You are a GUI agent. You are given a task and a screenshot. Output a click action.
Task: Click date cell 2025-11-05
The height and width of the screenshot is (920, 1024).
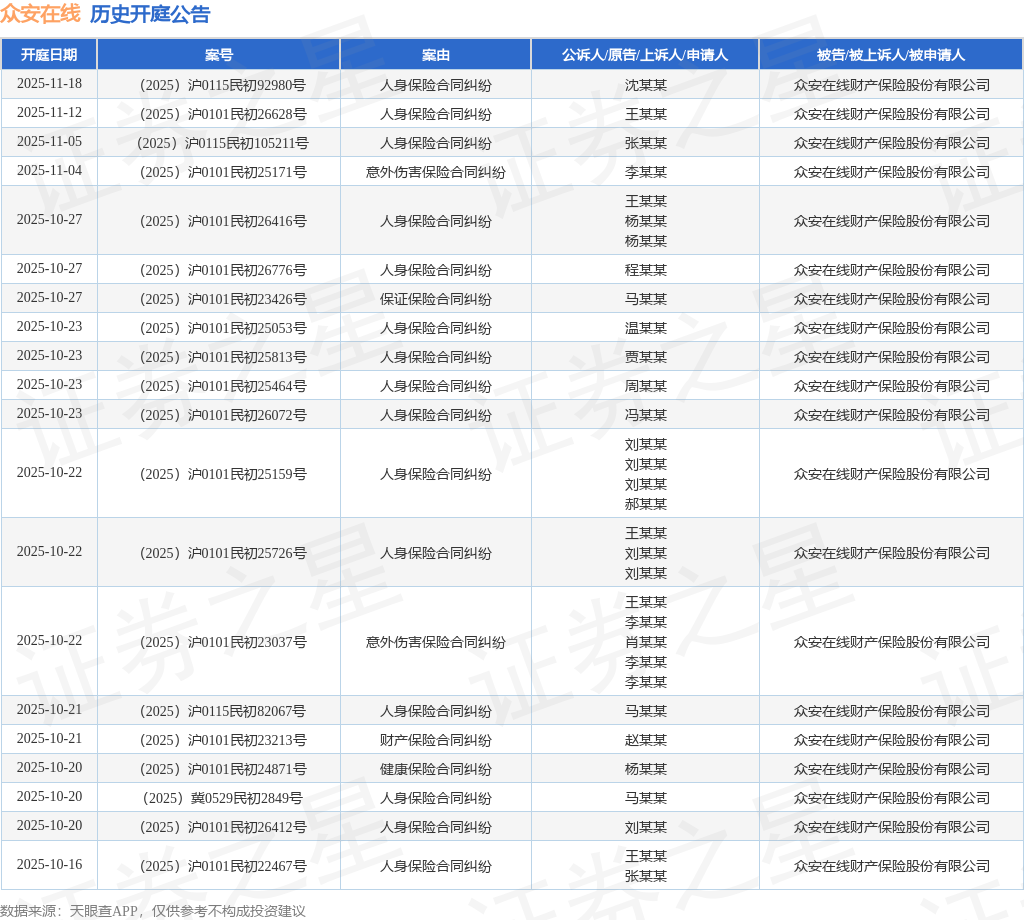pos(49,141)
